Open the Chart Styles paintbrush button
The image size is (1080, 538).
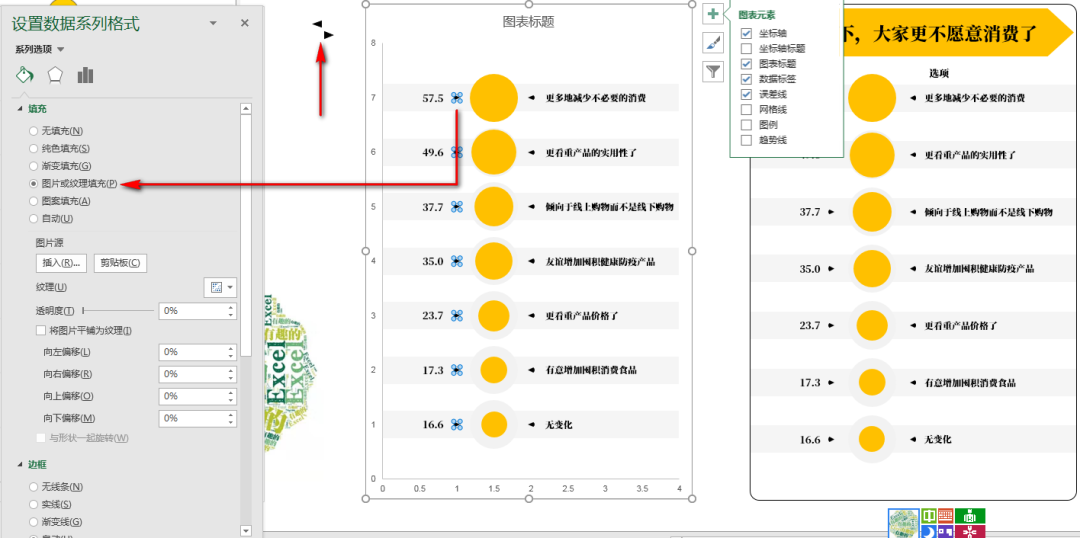pyautogui.click(x=713, y=43)
